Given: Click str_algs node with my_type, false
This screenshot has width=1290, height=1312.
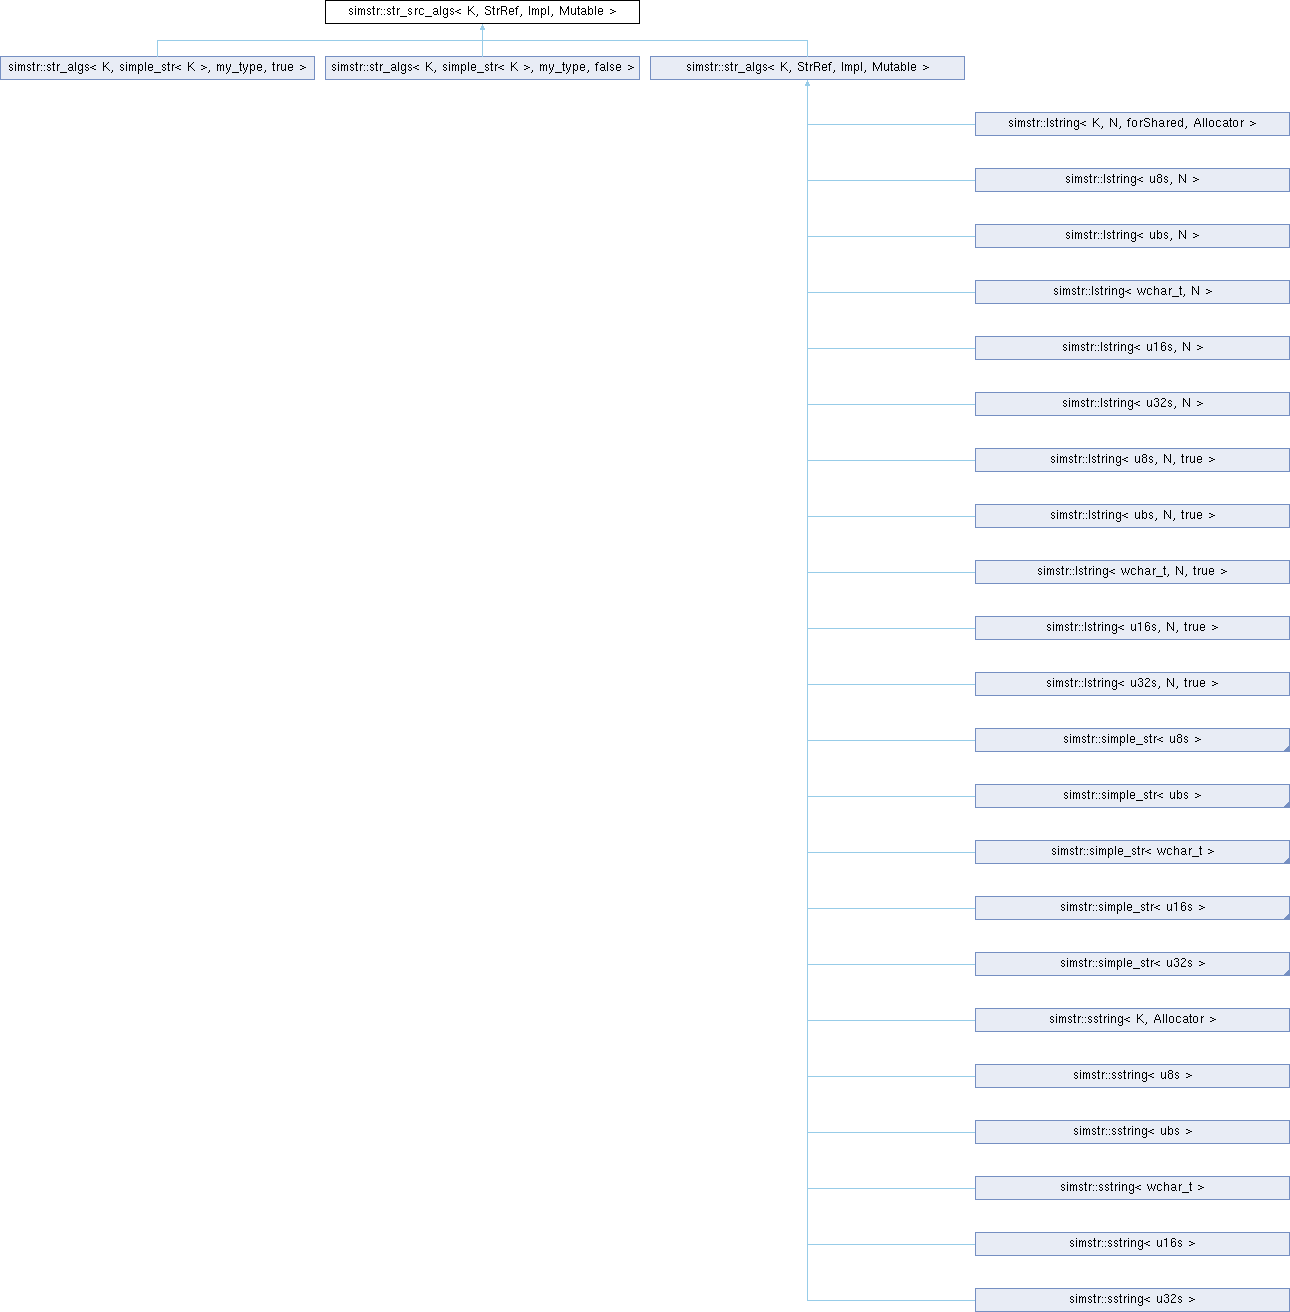Looking at the screenshot, I should 482,68.
